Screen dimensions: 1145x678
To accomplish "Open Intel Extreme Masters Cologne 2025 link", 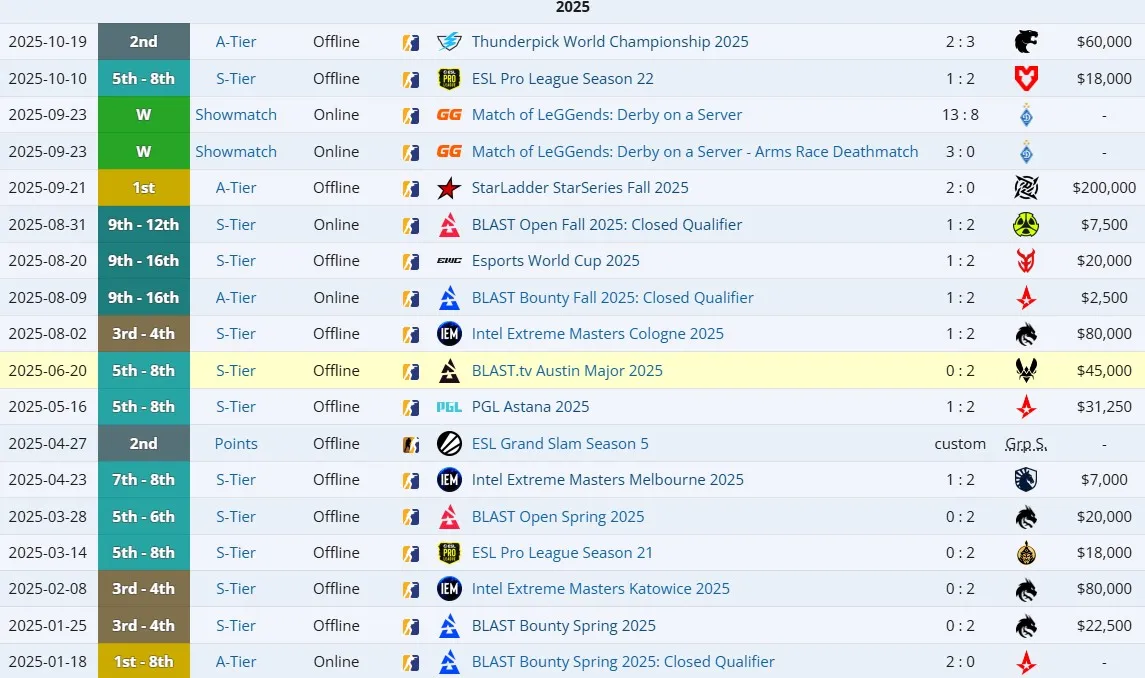I will 597,334.
